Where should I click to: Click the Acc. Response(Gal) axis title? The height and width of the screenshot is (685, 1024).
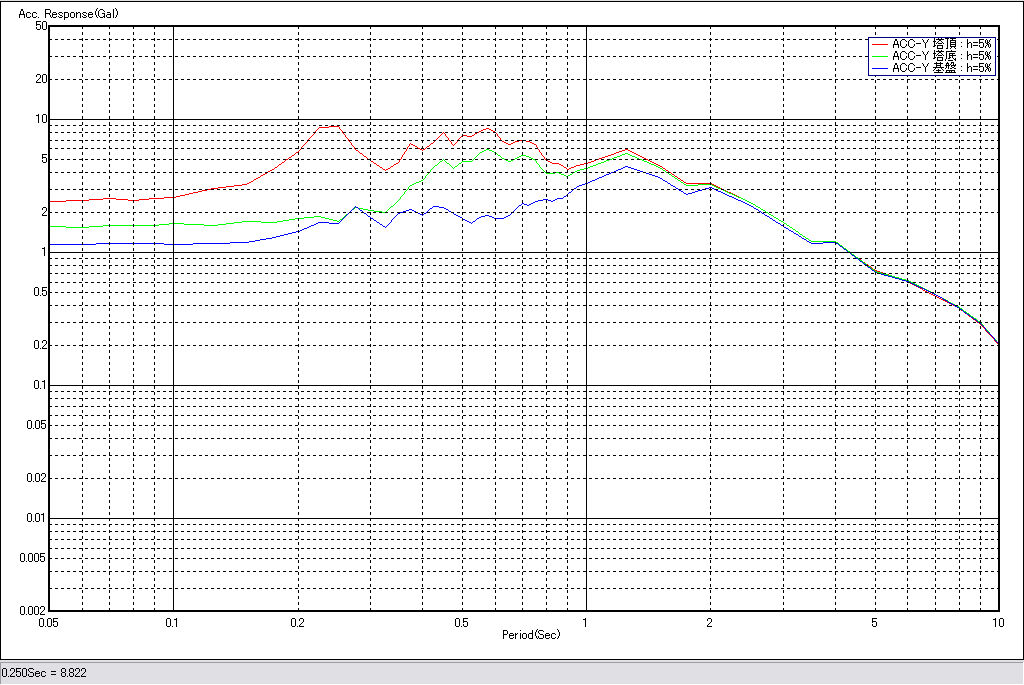pyautogui.click(x=62, y=15)
